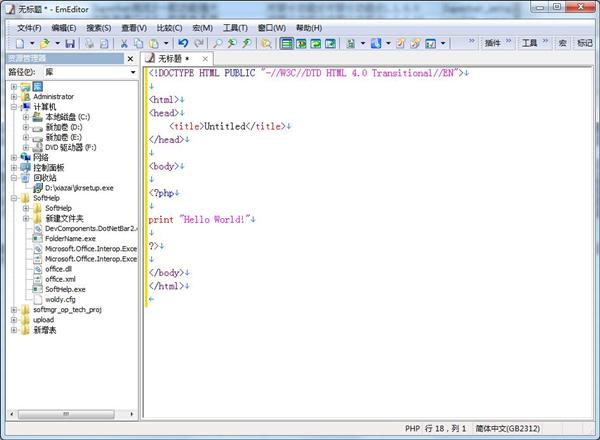Expand the Administrator tree node
The width and height of the screenshot is (600, 440).
coord(14,97)
